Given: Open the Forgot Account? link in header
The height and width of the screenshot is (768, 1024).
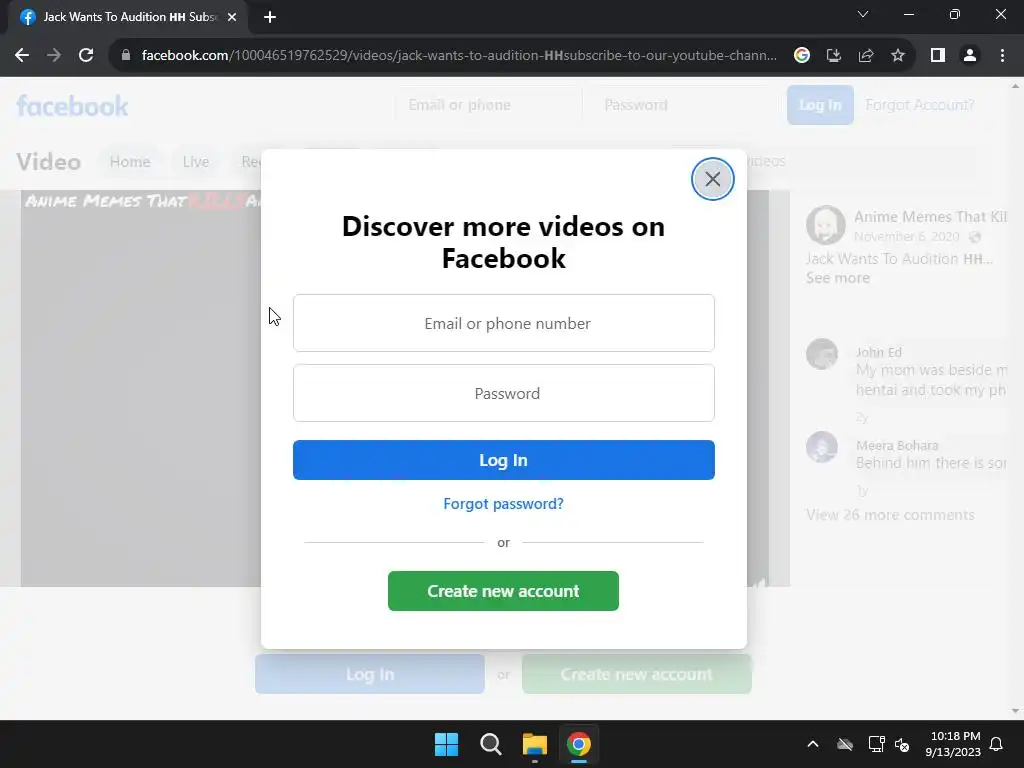Looking at the screenshot, I should tap(920, 105).
